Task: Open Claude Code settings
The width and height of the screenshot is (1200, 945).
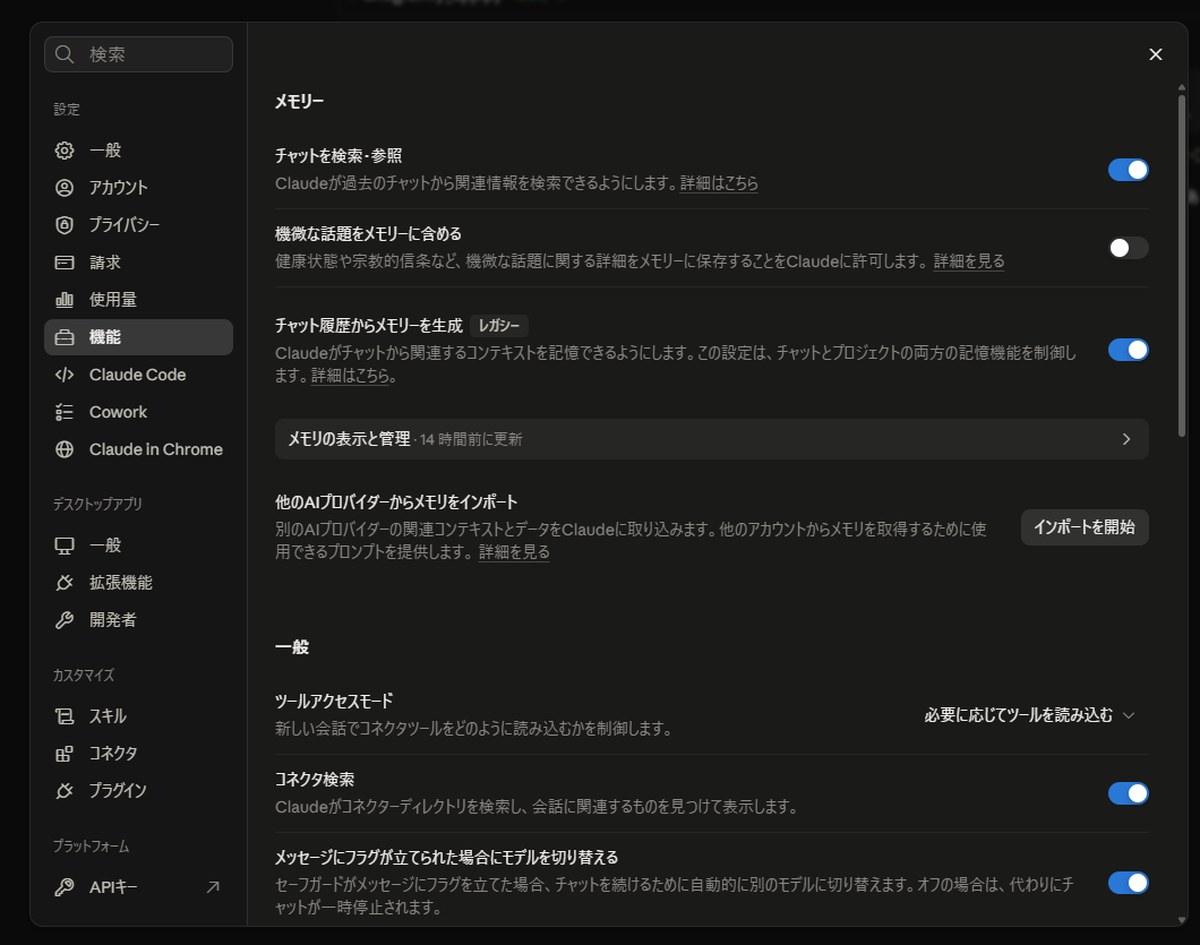Action: tap(139, 375)
